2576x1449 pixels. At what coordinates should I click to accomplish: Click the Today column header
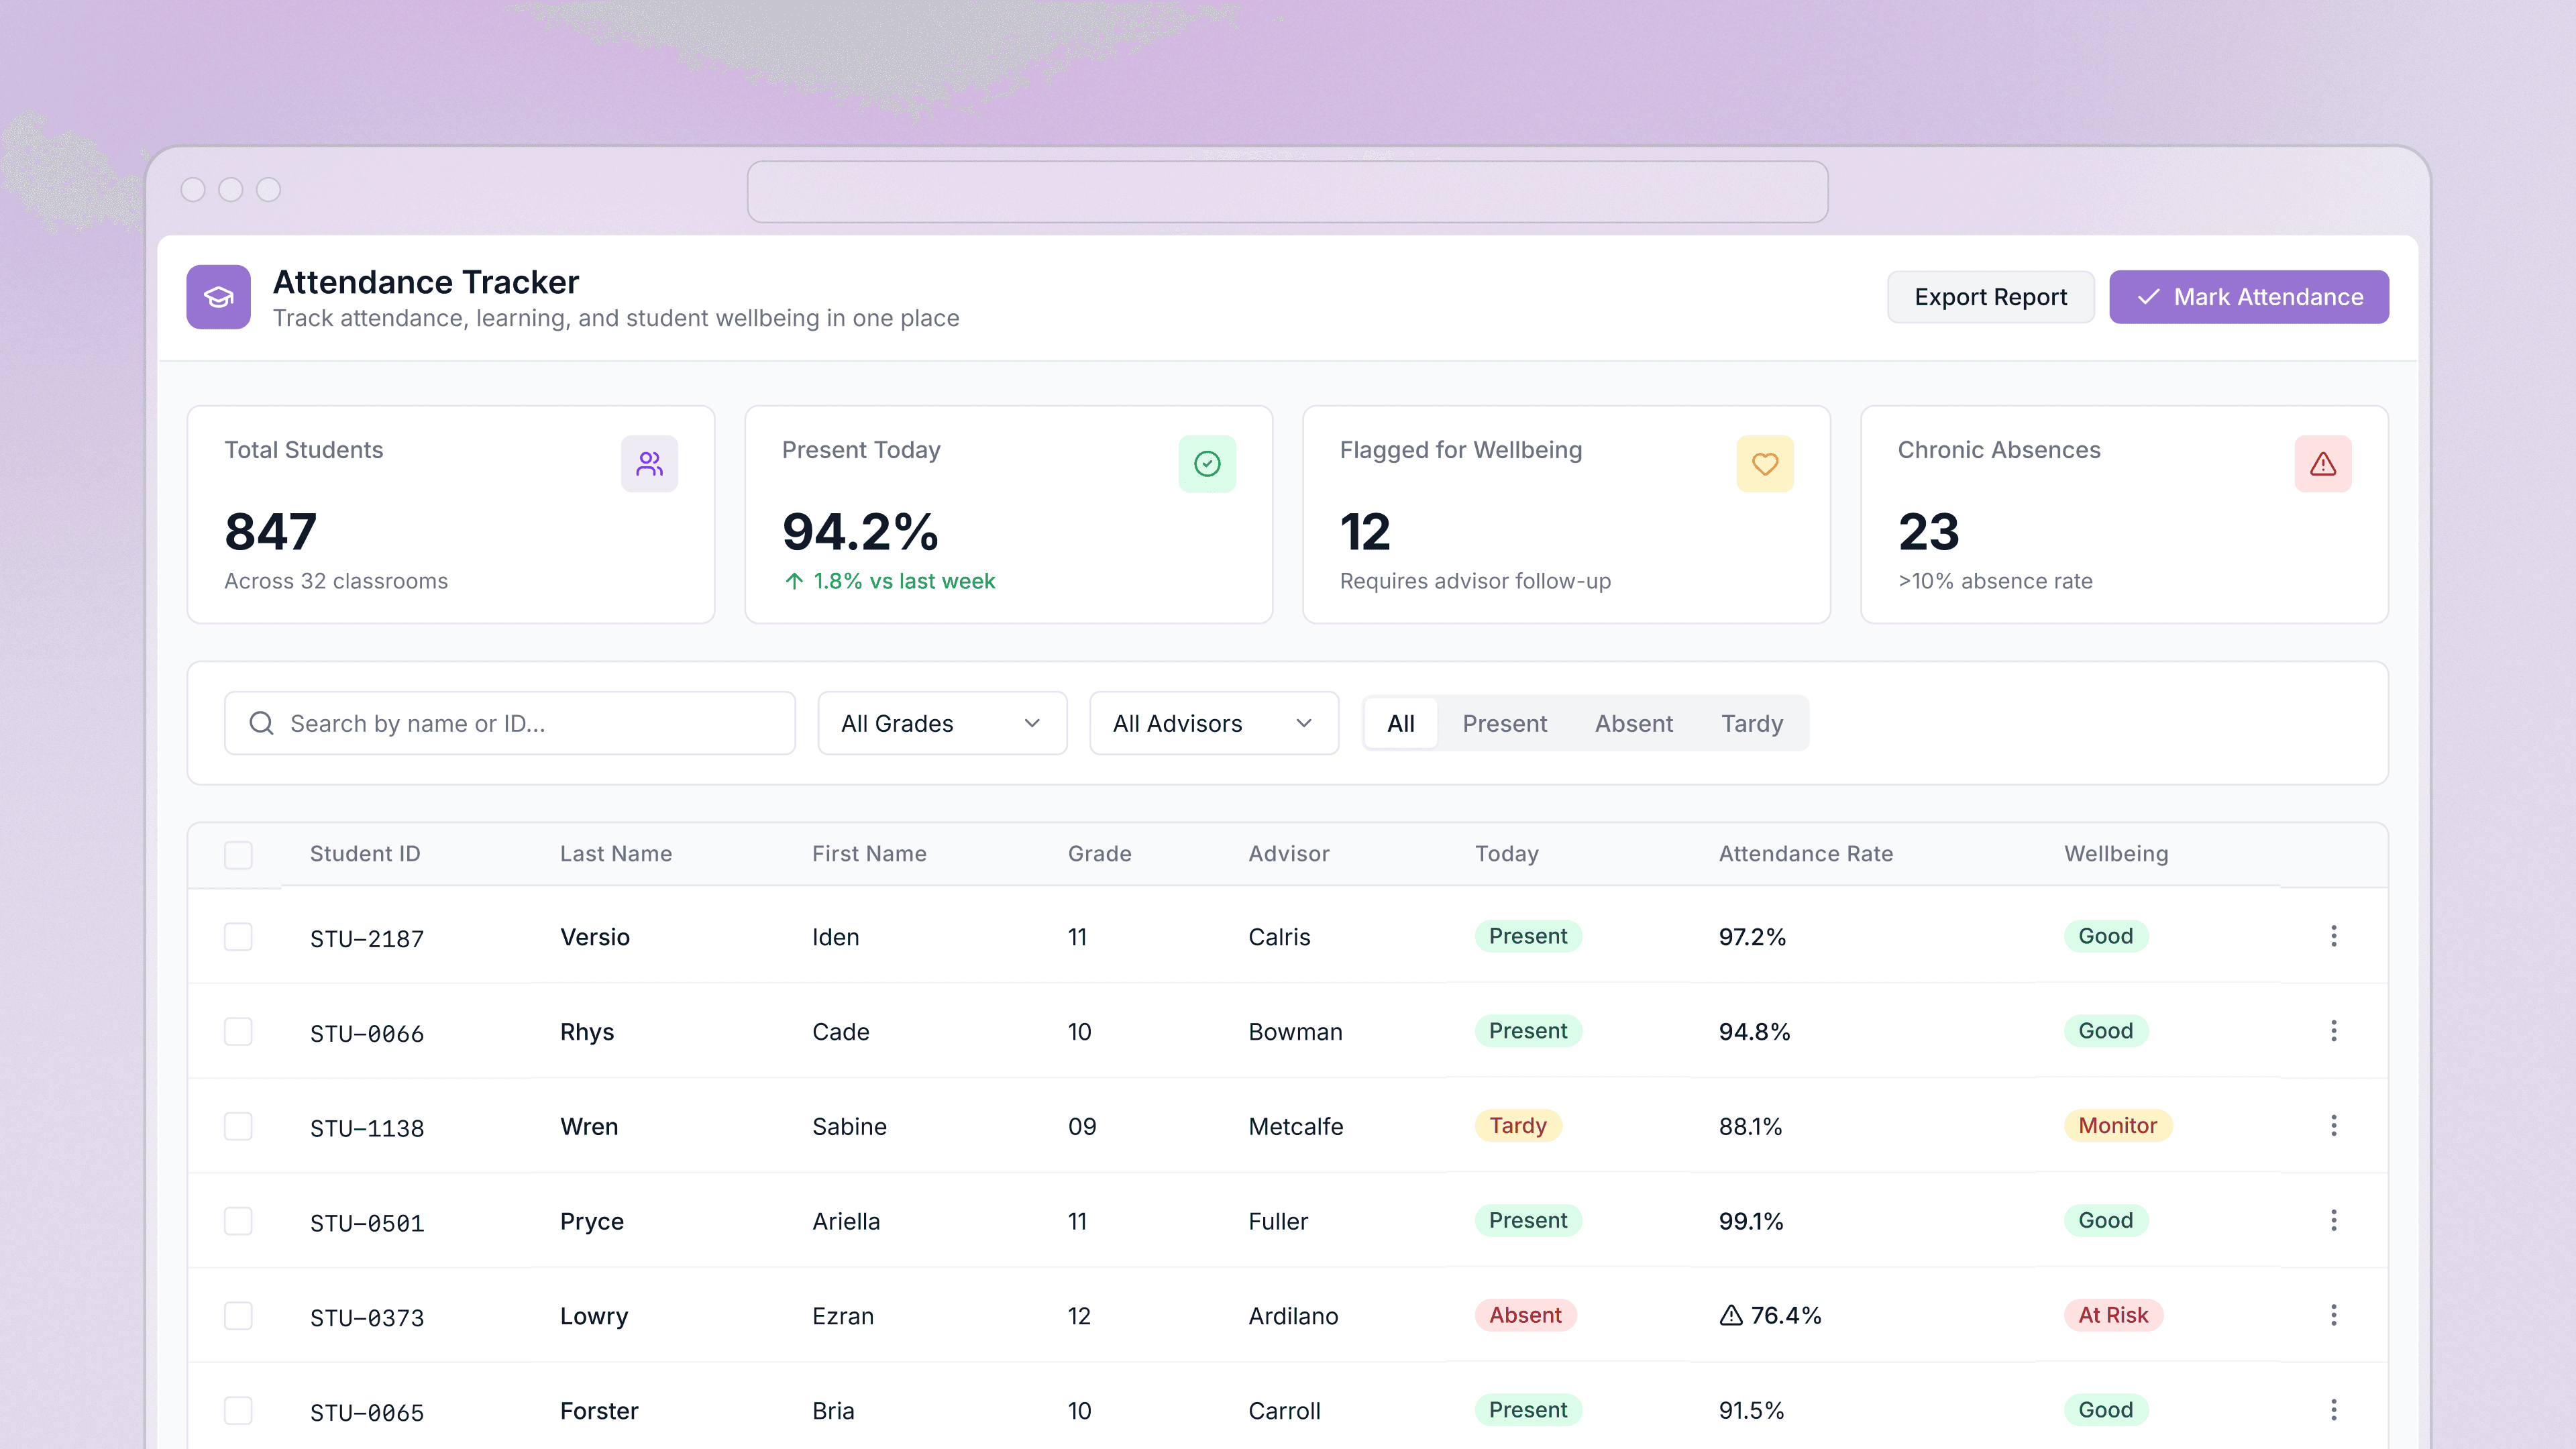[x=1507, y=854]
